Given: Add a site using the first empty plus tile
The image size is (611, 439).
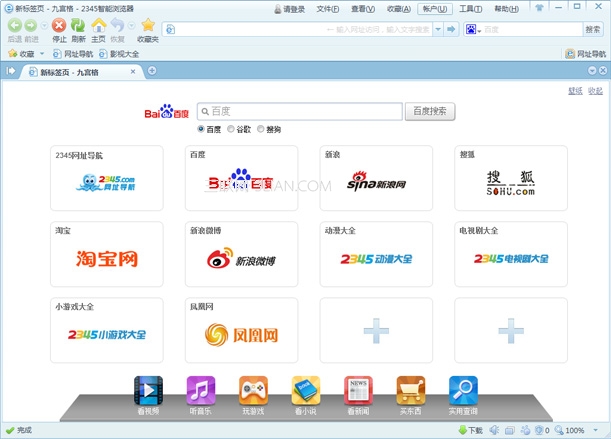Looking at the screenshot, I should 376,330.
